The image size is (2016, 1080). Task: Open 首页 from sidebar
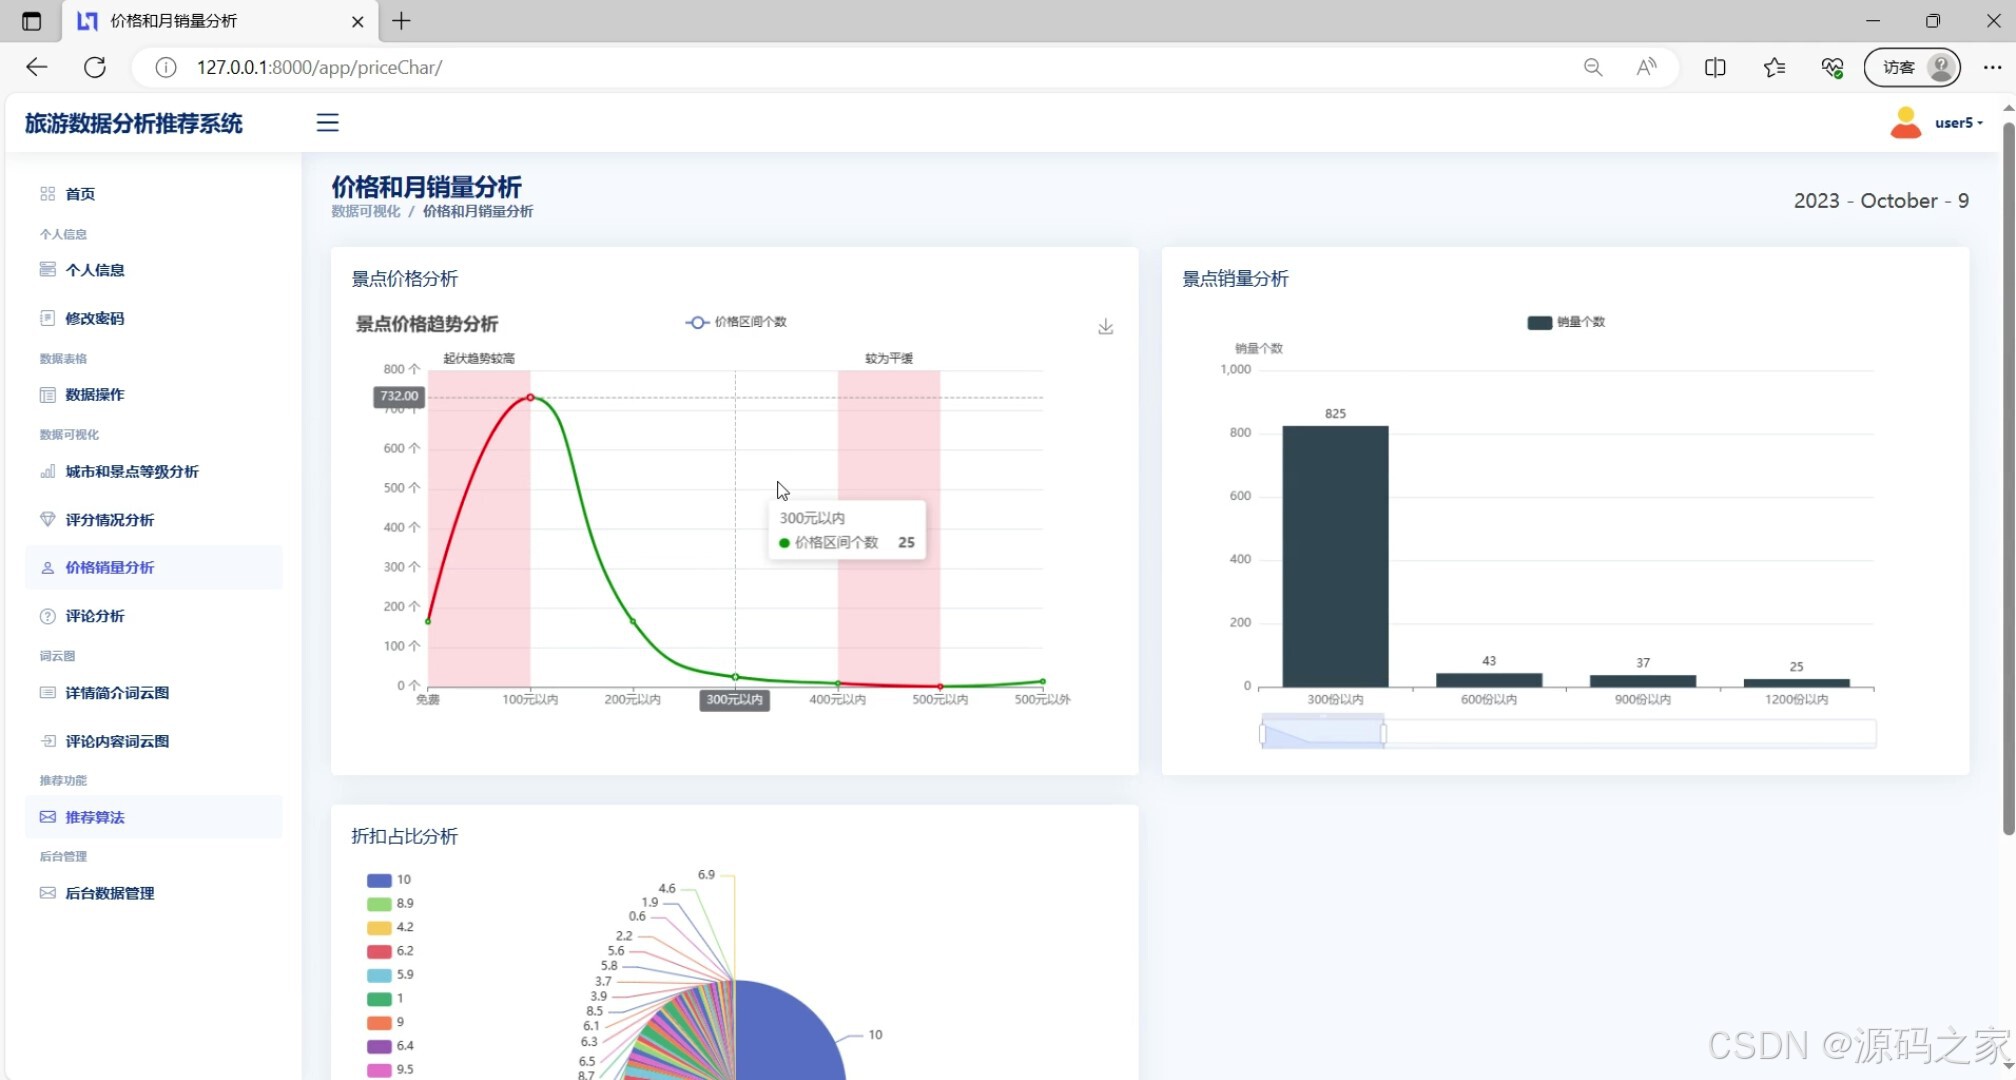pos(80,194)
